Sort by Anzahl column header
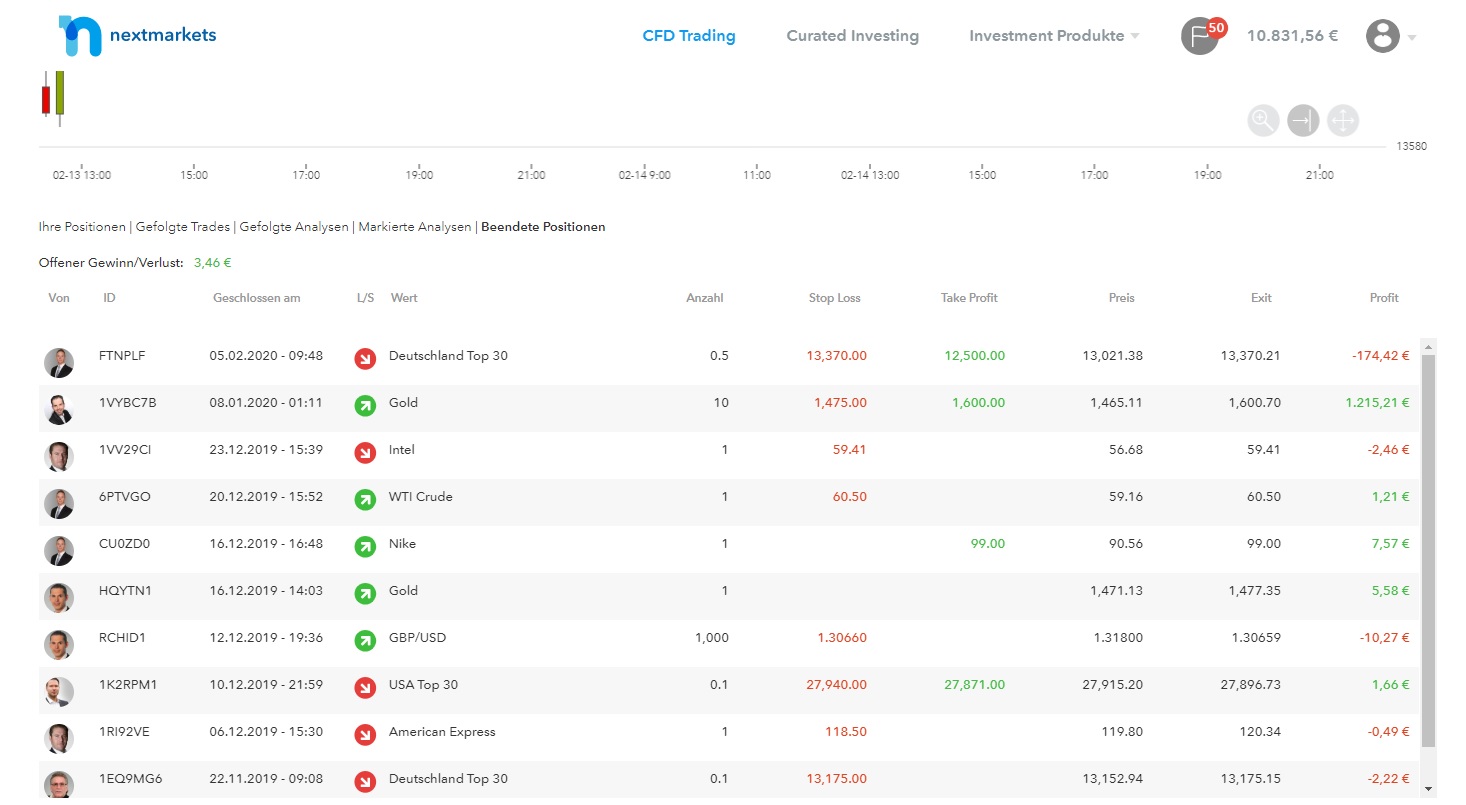The width and height of the screenshot is (1466, 805). pos(704,298)
